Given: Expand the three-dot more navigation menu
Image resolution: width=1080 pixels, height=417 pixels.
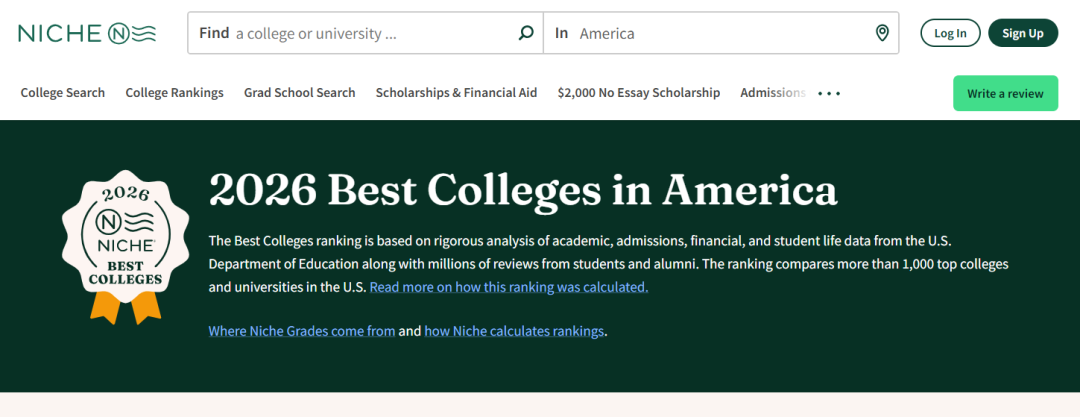Looking at the screenshot, I should pyautogui.click(x=829, y=93).
